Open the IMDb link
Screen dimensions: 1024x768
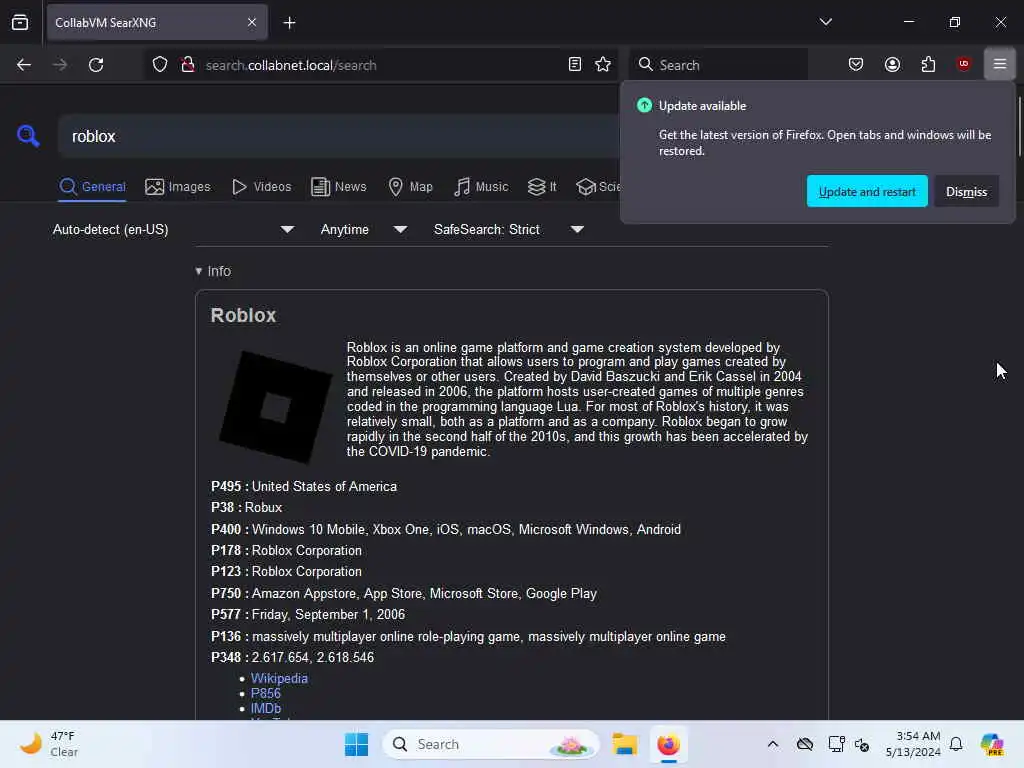point(266,709)
